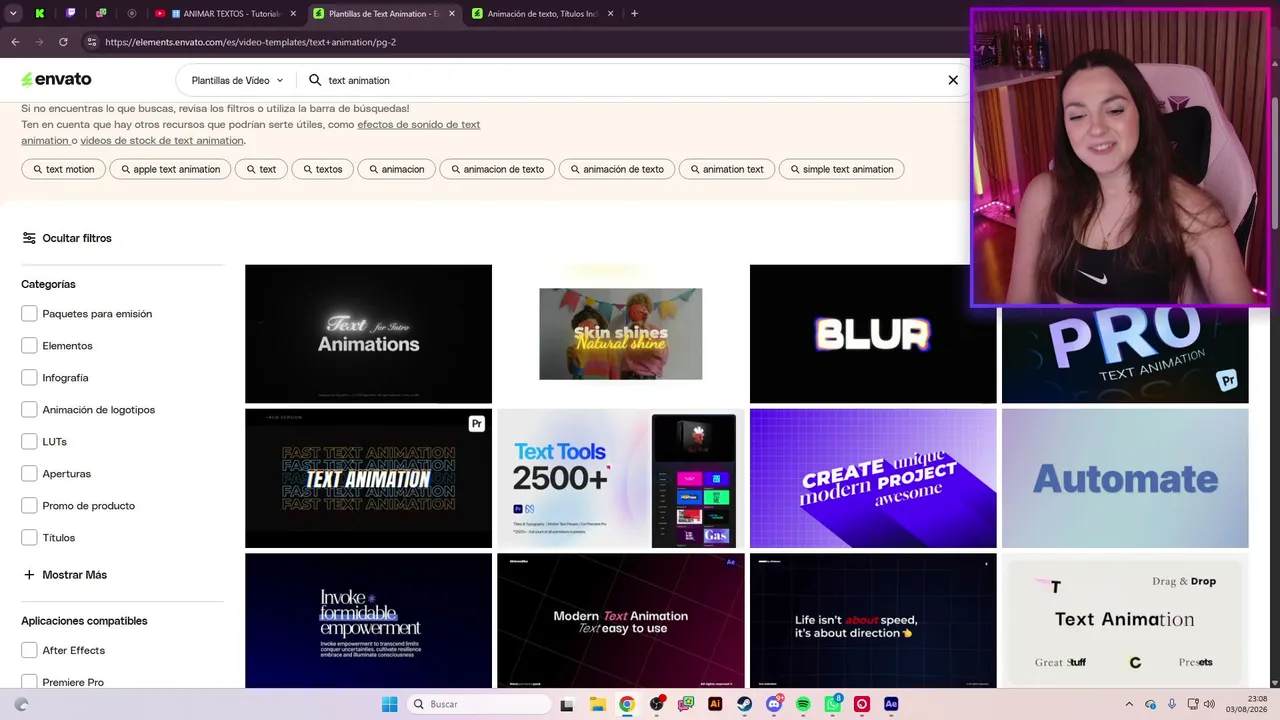Click the search magnifier icon

click(315, 80)
